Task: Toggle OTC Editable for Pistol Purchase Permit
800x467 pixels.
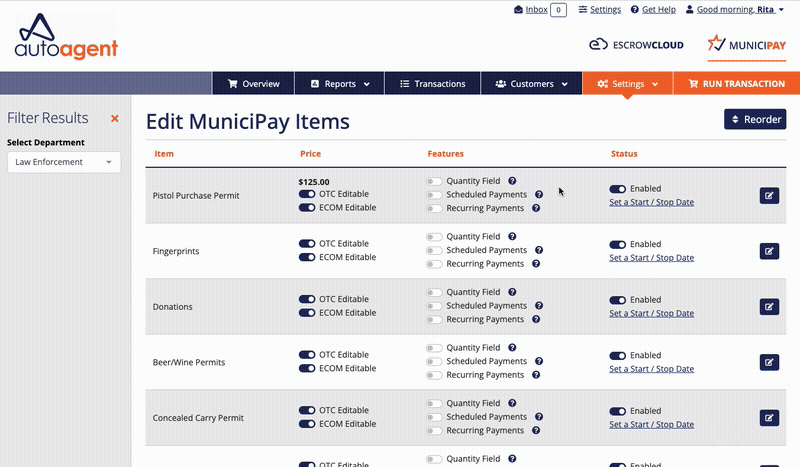Action: pyautogui.click(x=307, y=194)
